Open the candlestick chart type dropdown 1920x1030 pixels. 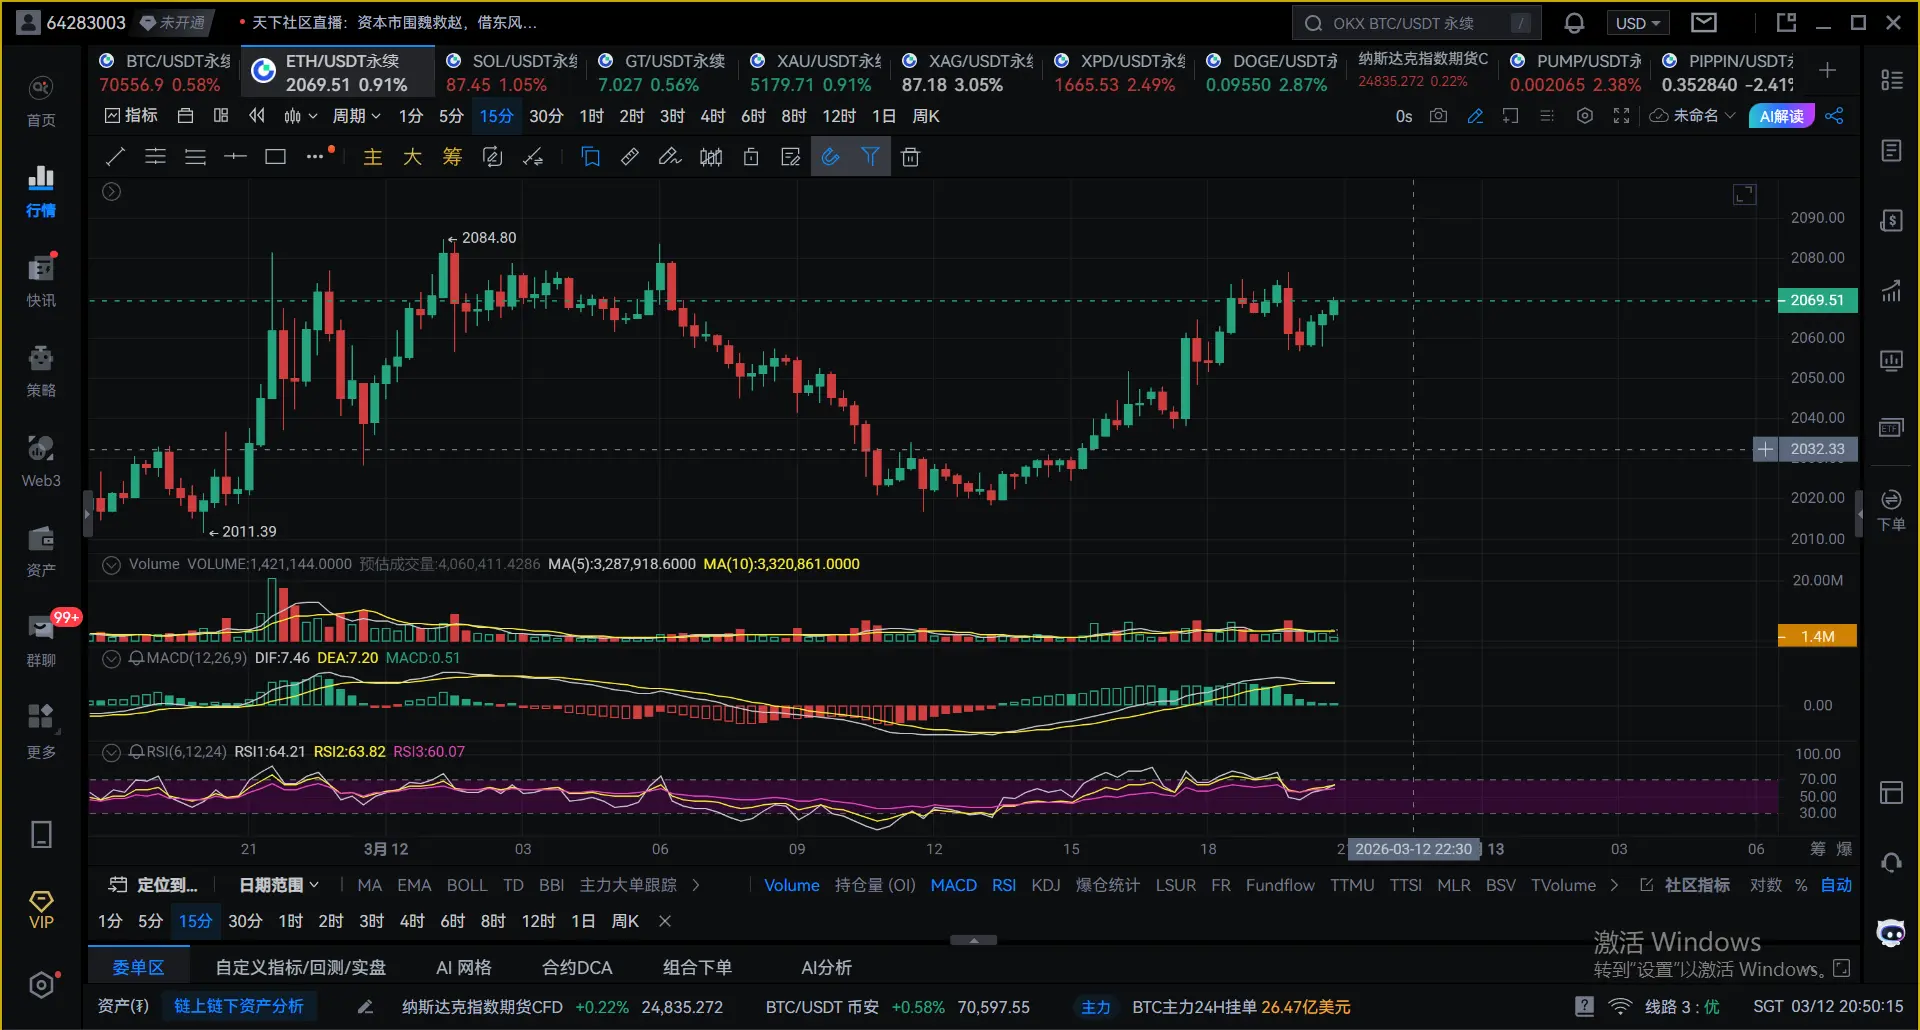click(300, 116)
